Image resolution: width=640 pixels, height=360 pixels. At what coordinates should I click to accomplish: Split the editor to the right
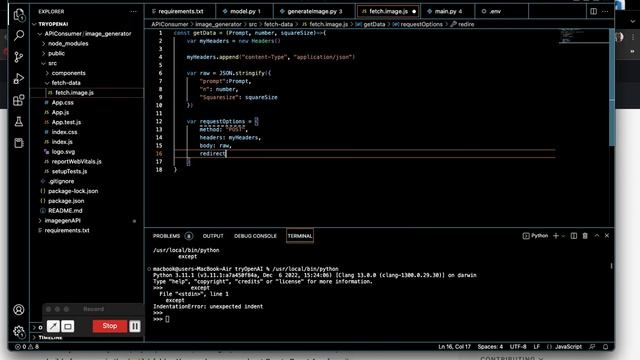(x=593, y=11)
